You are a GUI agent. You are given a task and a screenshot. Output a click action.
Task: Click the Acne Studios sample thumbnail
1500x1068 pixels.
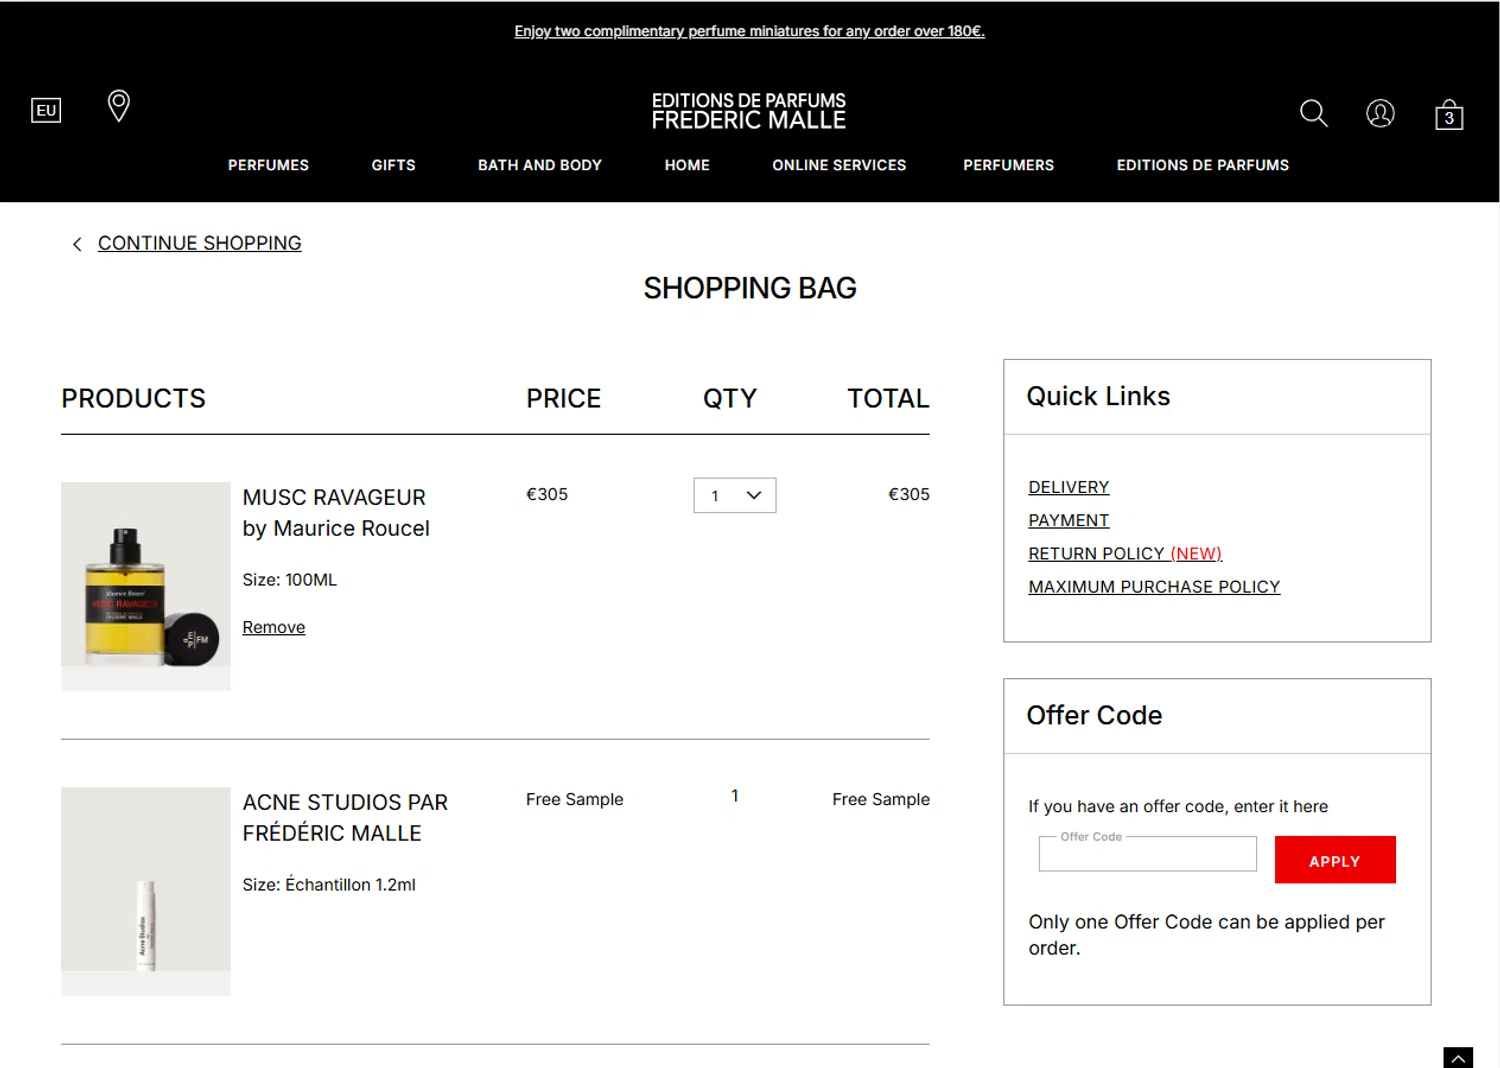click(146, 891)
